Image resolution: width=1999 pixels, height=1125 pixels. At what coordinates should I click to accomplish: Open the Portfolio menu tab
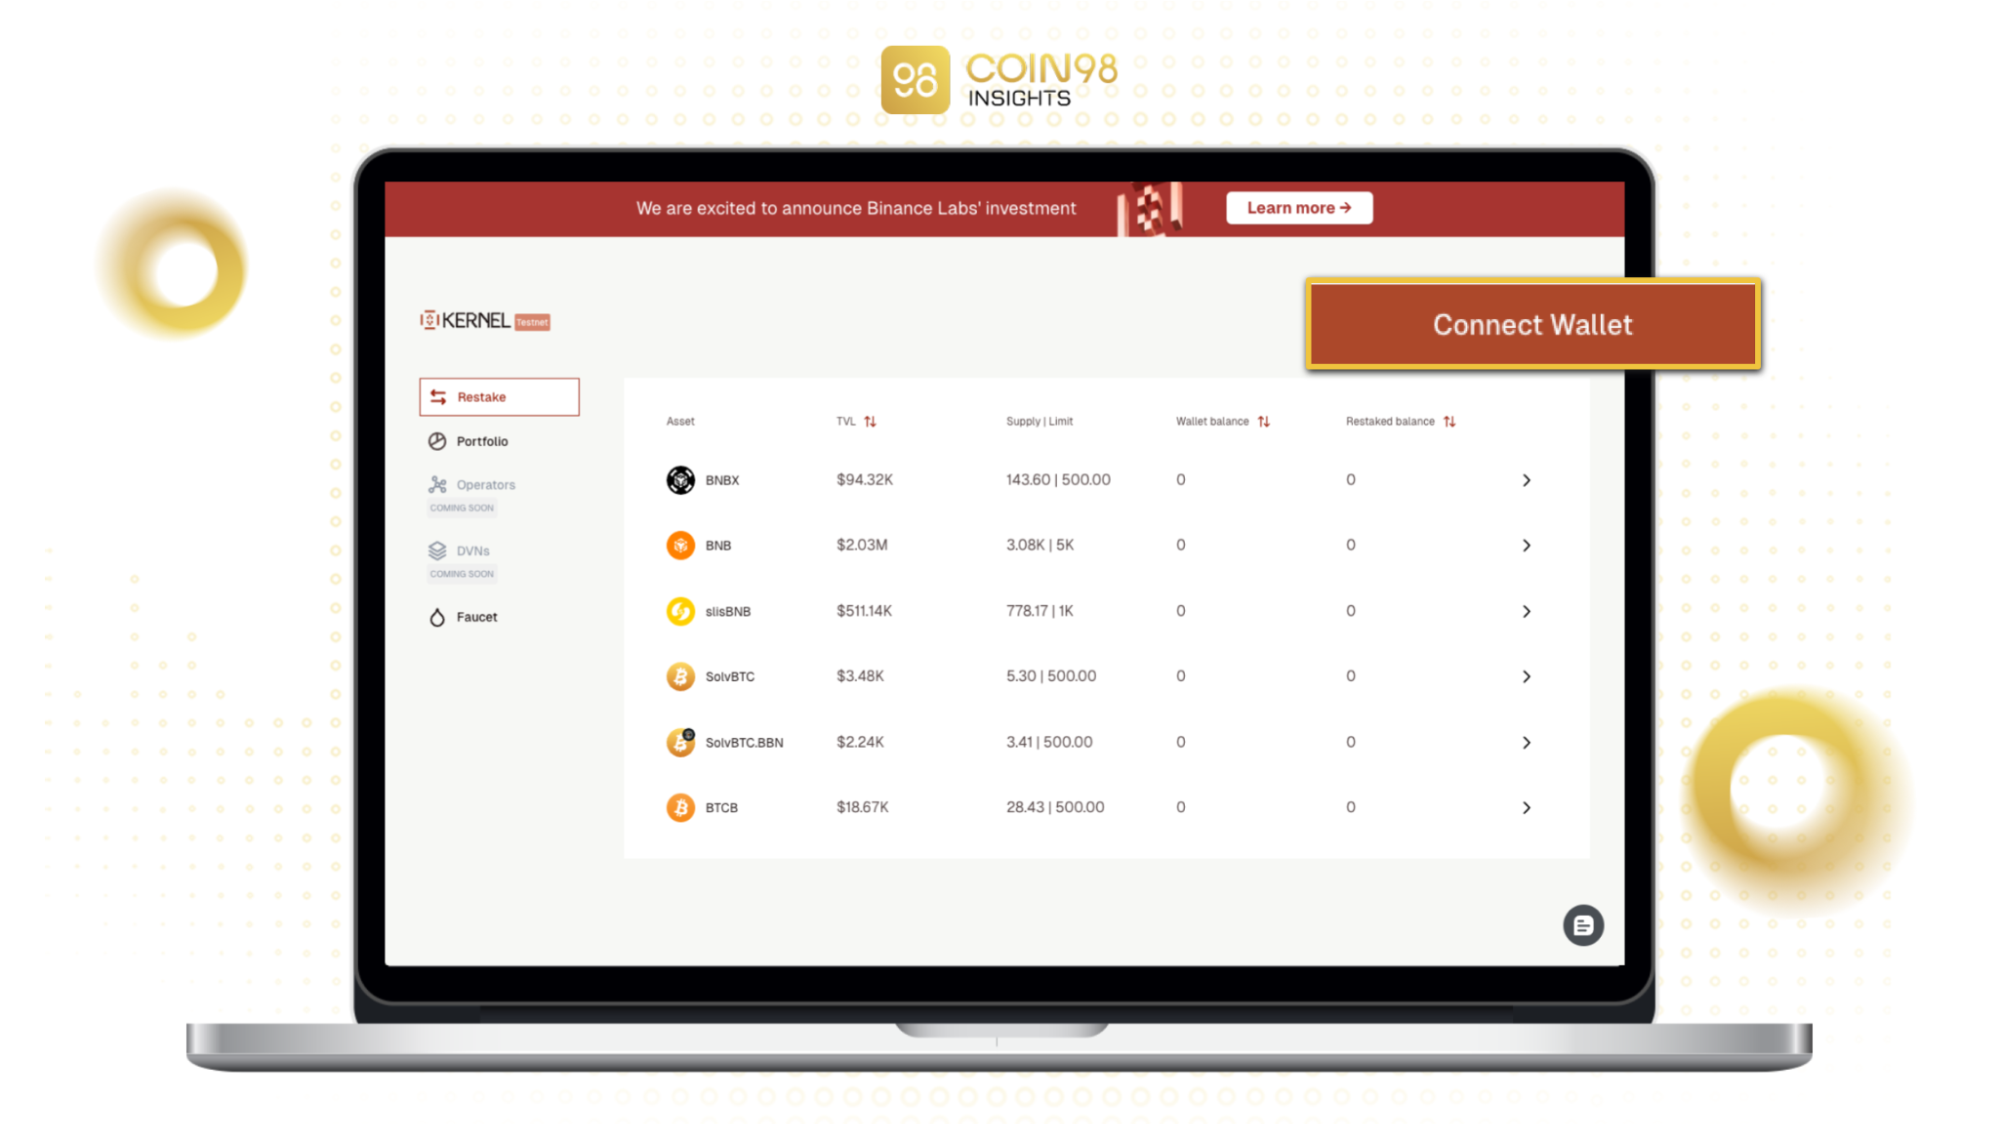coord(482,441)
